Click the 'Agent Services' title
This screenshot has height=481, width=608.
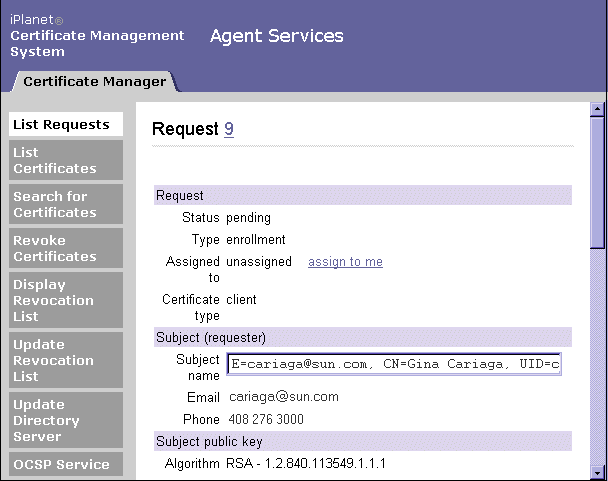(276, 36)
